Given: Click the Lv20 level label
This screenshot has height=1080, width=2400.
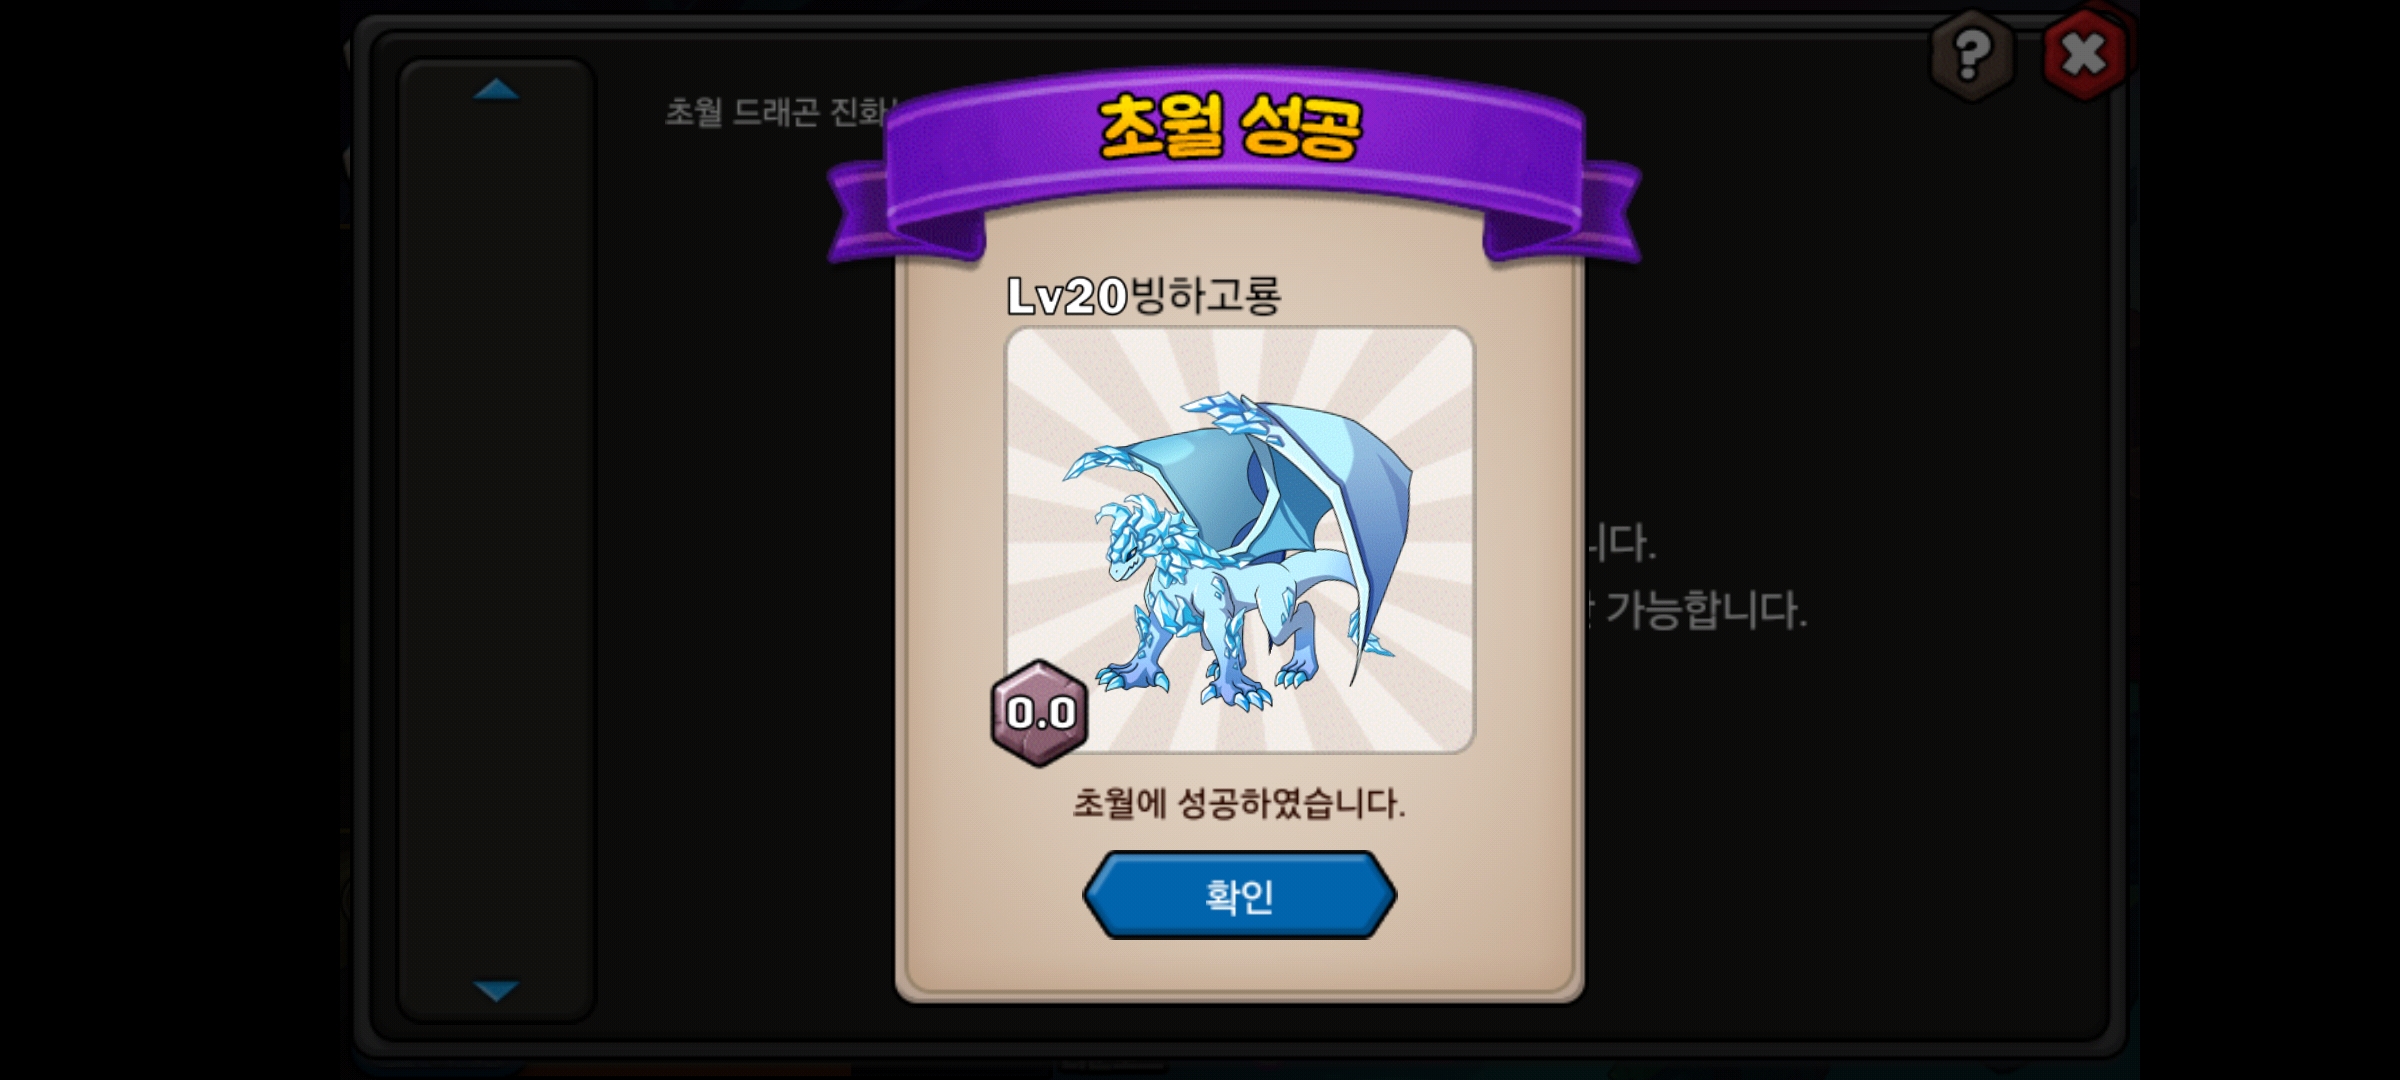Looking at the screenshot, I should coord(1067,296).
